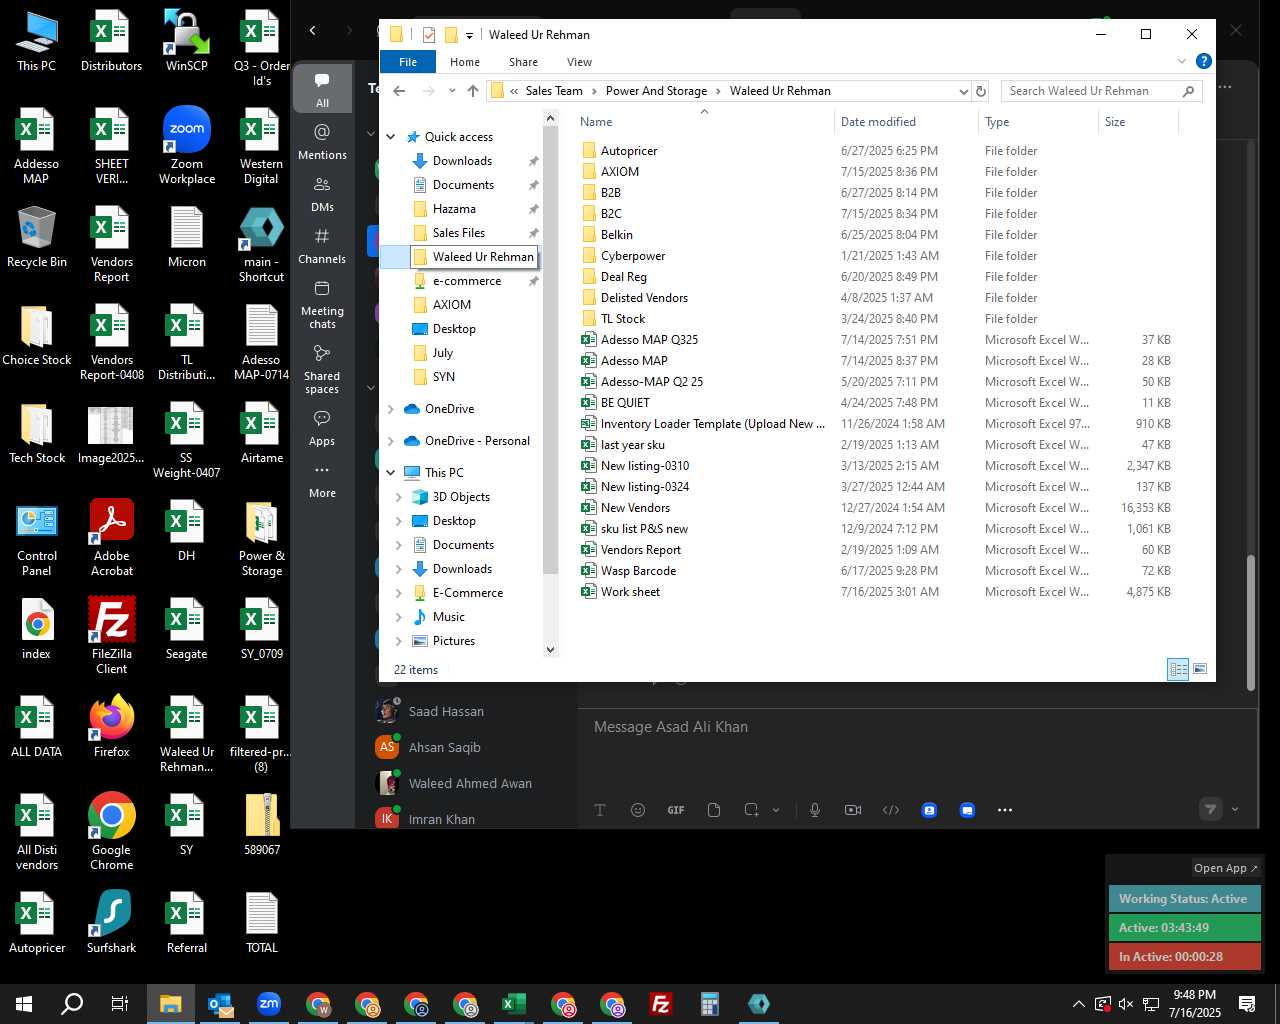Open Waleed Ahmed Awan chat in Zoom
Image resolution: width=1280 pixels, height=1024 pixels.
(x=470, y=783)
